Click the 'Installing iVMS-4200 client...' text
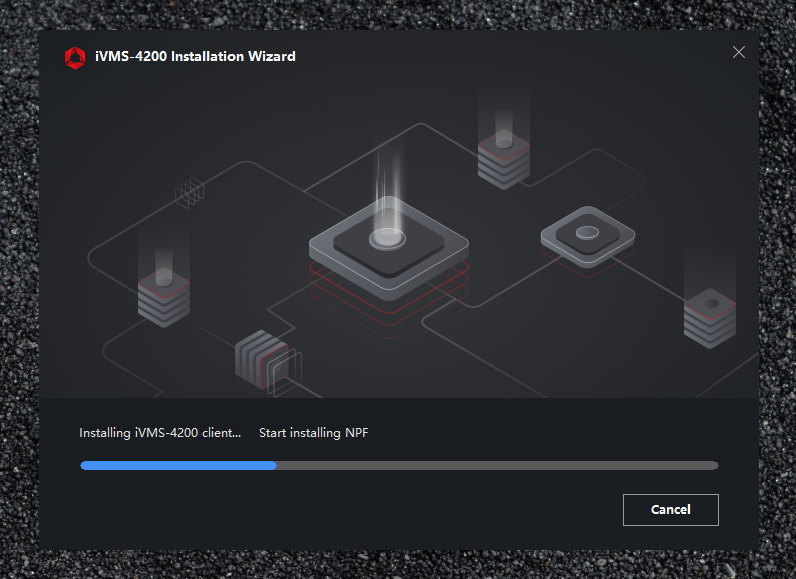 (160, 433)
